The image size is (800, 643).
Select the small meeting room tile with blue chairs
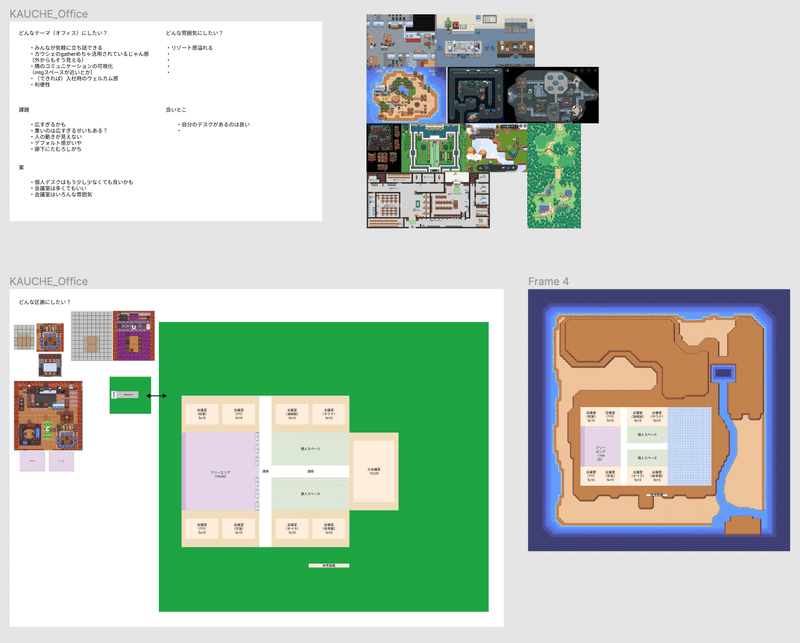[50, 337]
